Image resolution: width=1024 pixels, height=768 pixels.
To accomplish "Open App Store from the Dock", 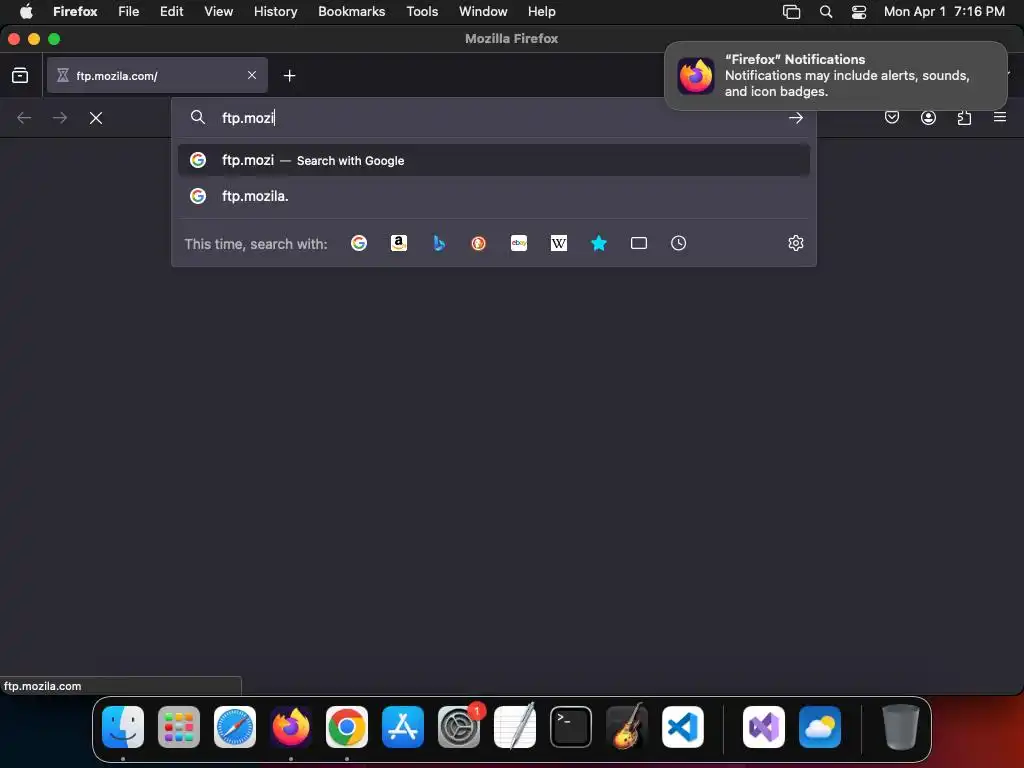I will [403, 727].
